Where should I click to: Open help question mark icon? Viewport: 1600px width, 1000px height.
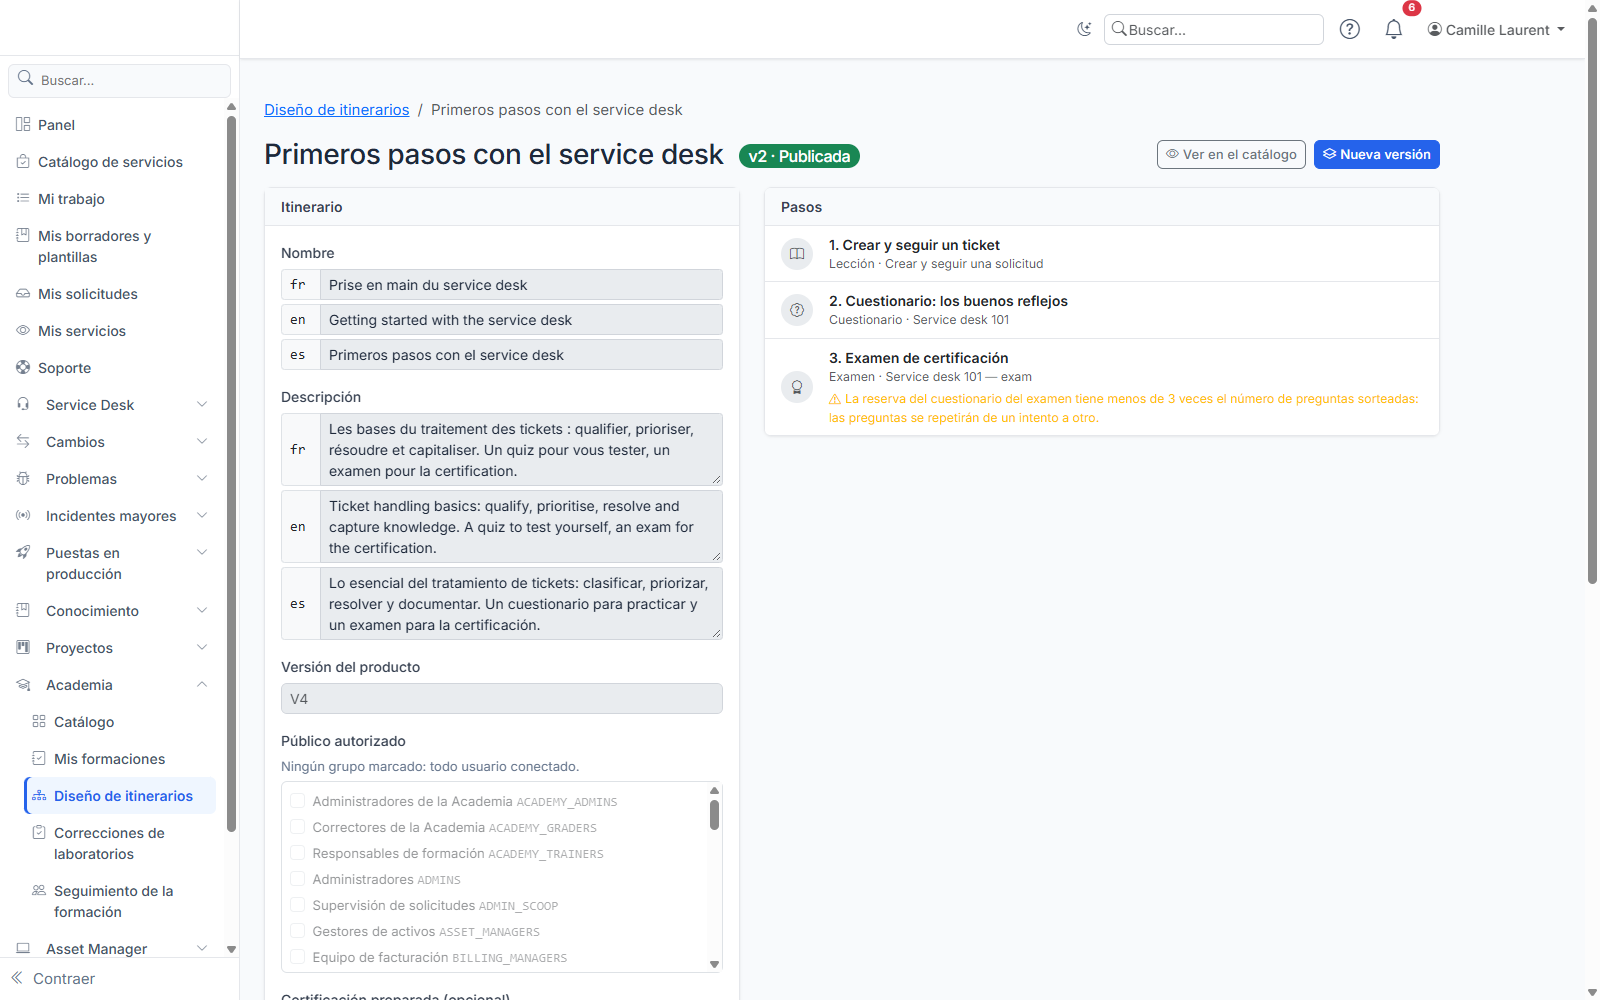point(1350,29)
